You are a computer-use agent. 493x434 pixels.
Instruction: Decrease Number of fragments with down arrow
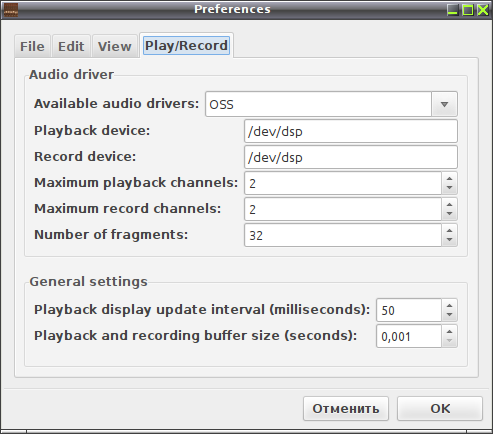(449, 240)
